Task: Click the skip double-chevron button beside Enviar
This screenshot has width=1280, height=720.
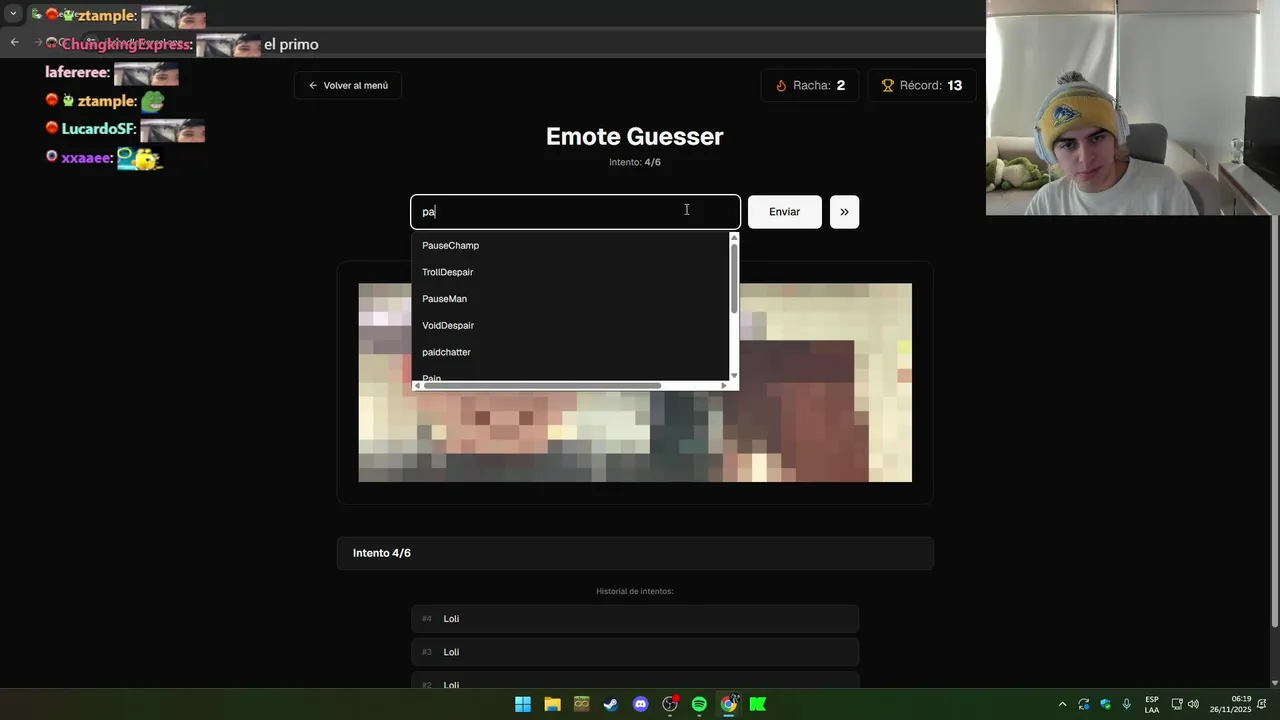Action: (844, 212)
